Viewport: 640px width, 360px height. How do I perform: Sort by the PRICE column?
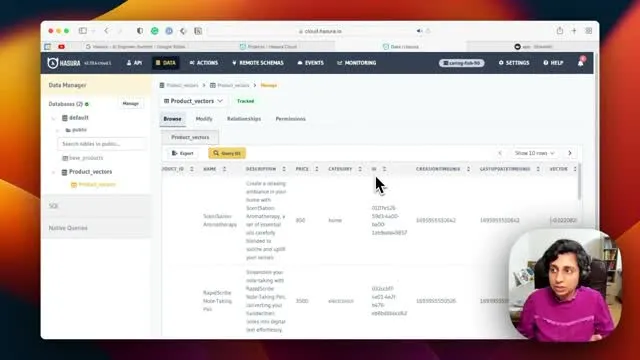[x=307, y=169]
